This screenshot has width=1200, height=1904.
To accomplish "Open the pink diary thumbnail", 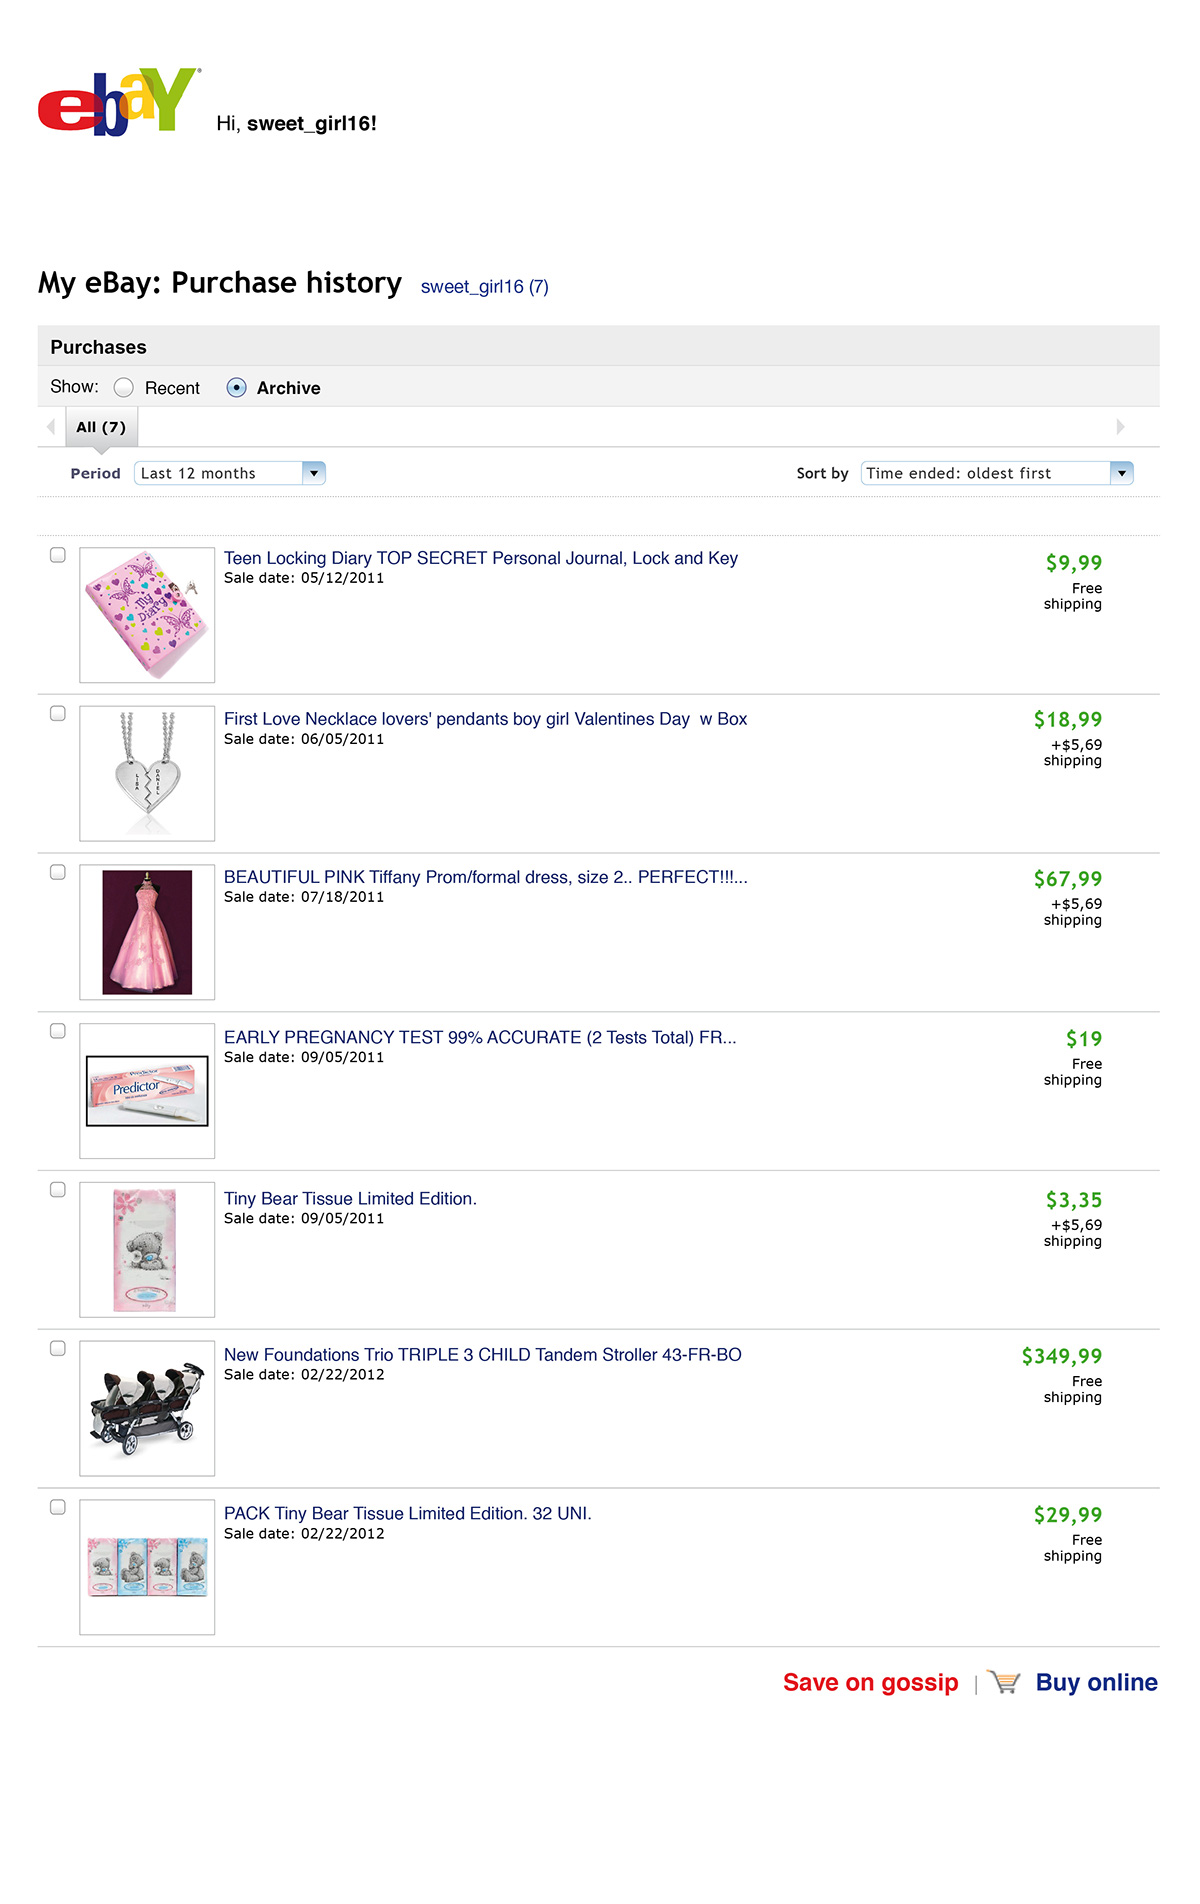I will (147, 615).
